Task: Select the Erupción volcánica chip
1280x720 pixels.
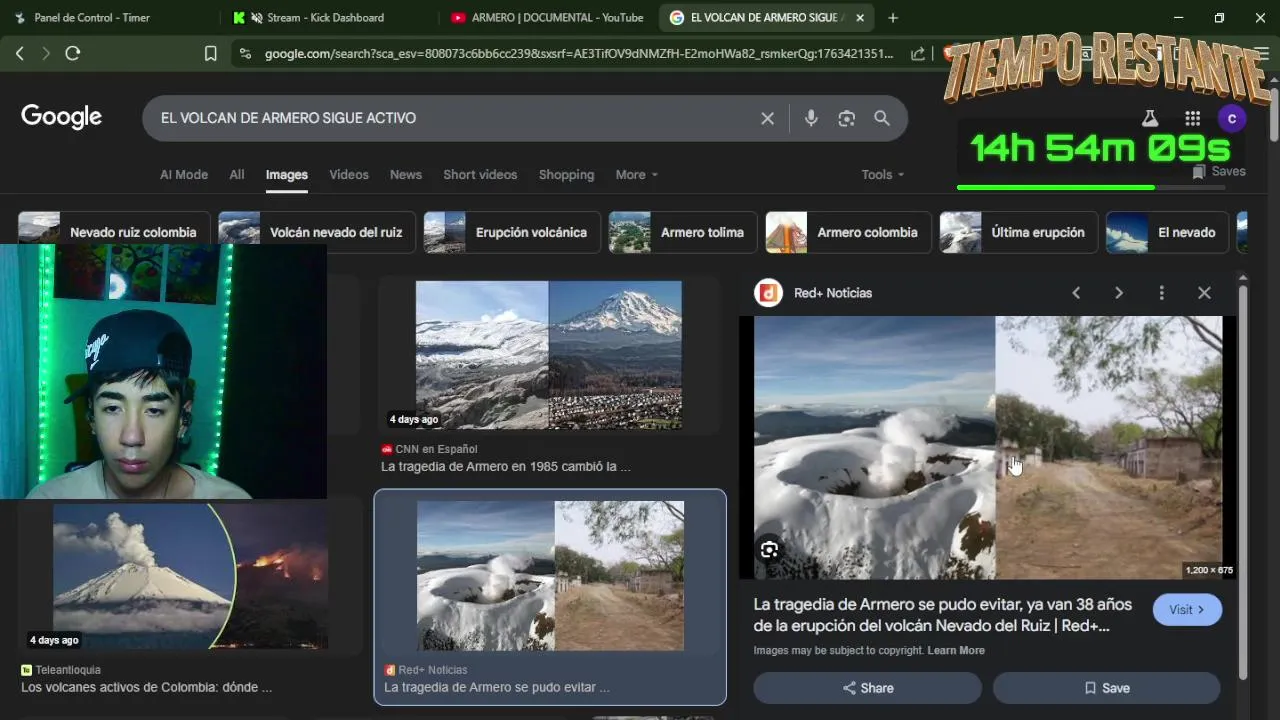Action: pos(511,232)
